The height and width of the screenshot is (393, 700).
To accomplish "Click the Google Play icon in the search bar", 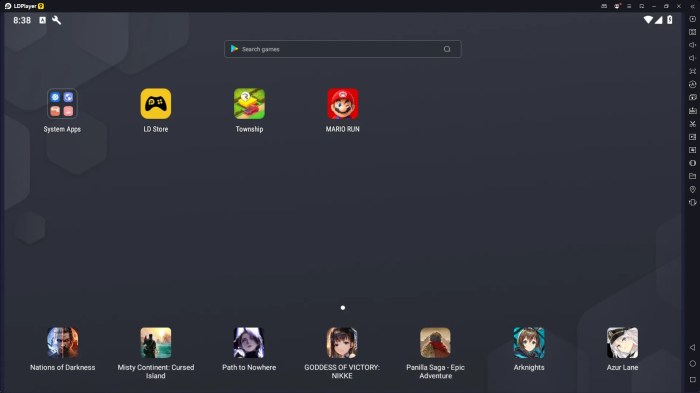I will pos(234,49).
